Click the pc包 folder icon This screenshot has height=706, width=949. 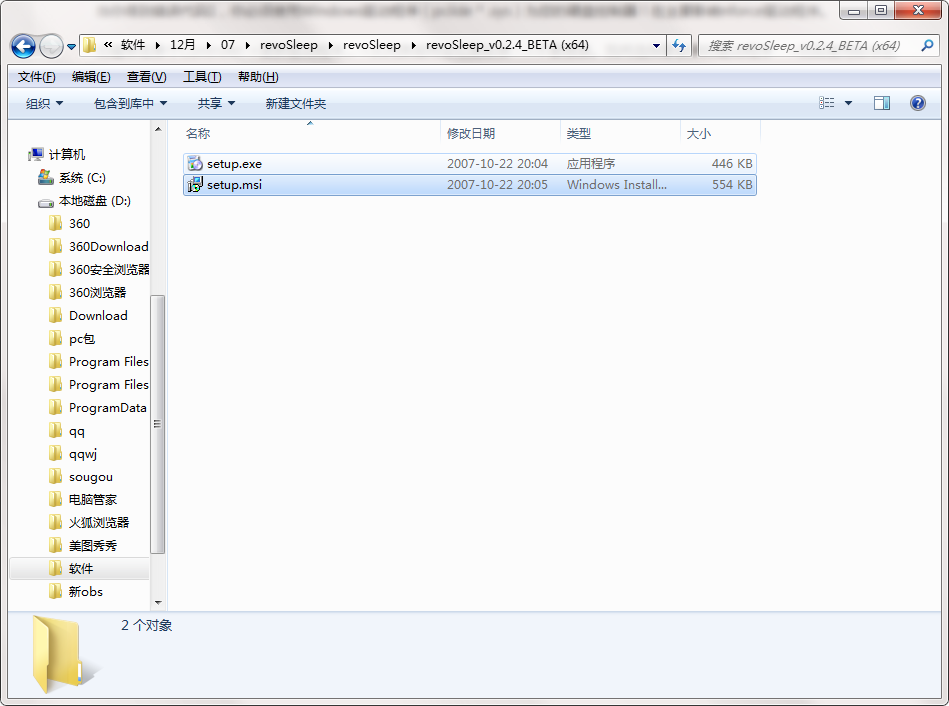pyautogui.click(x=55, y=338)
